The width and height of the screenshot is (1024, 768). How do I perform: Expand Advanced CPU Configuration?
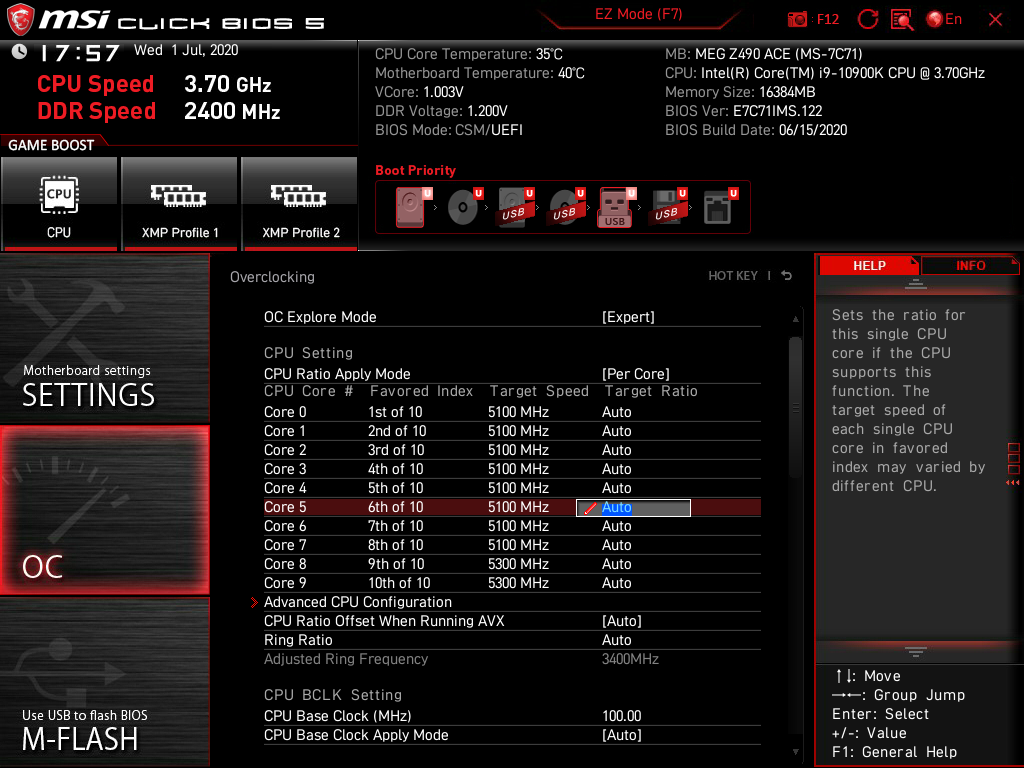[x=358, y=602]
